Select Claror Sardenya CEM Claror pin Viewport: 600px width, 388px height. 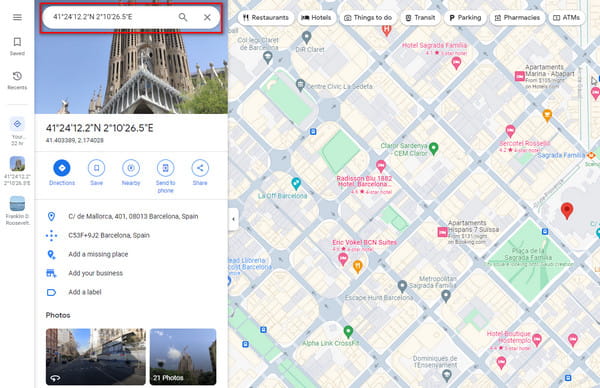click(x=434, y=148)
